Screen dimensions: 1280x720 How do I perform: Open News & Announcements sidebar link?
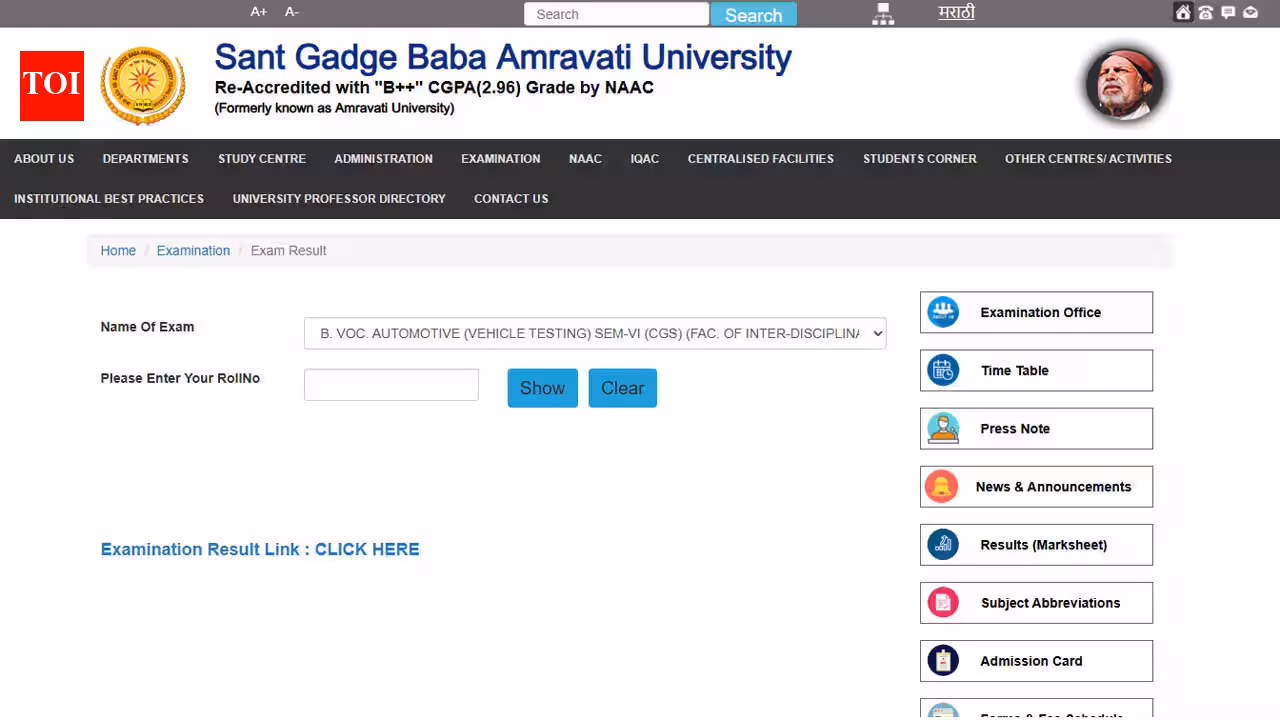point(1036,486)
